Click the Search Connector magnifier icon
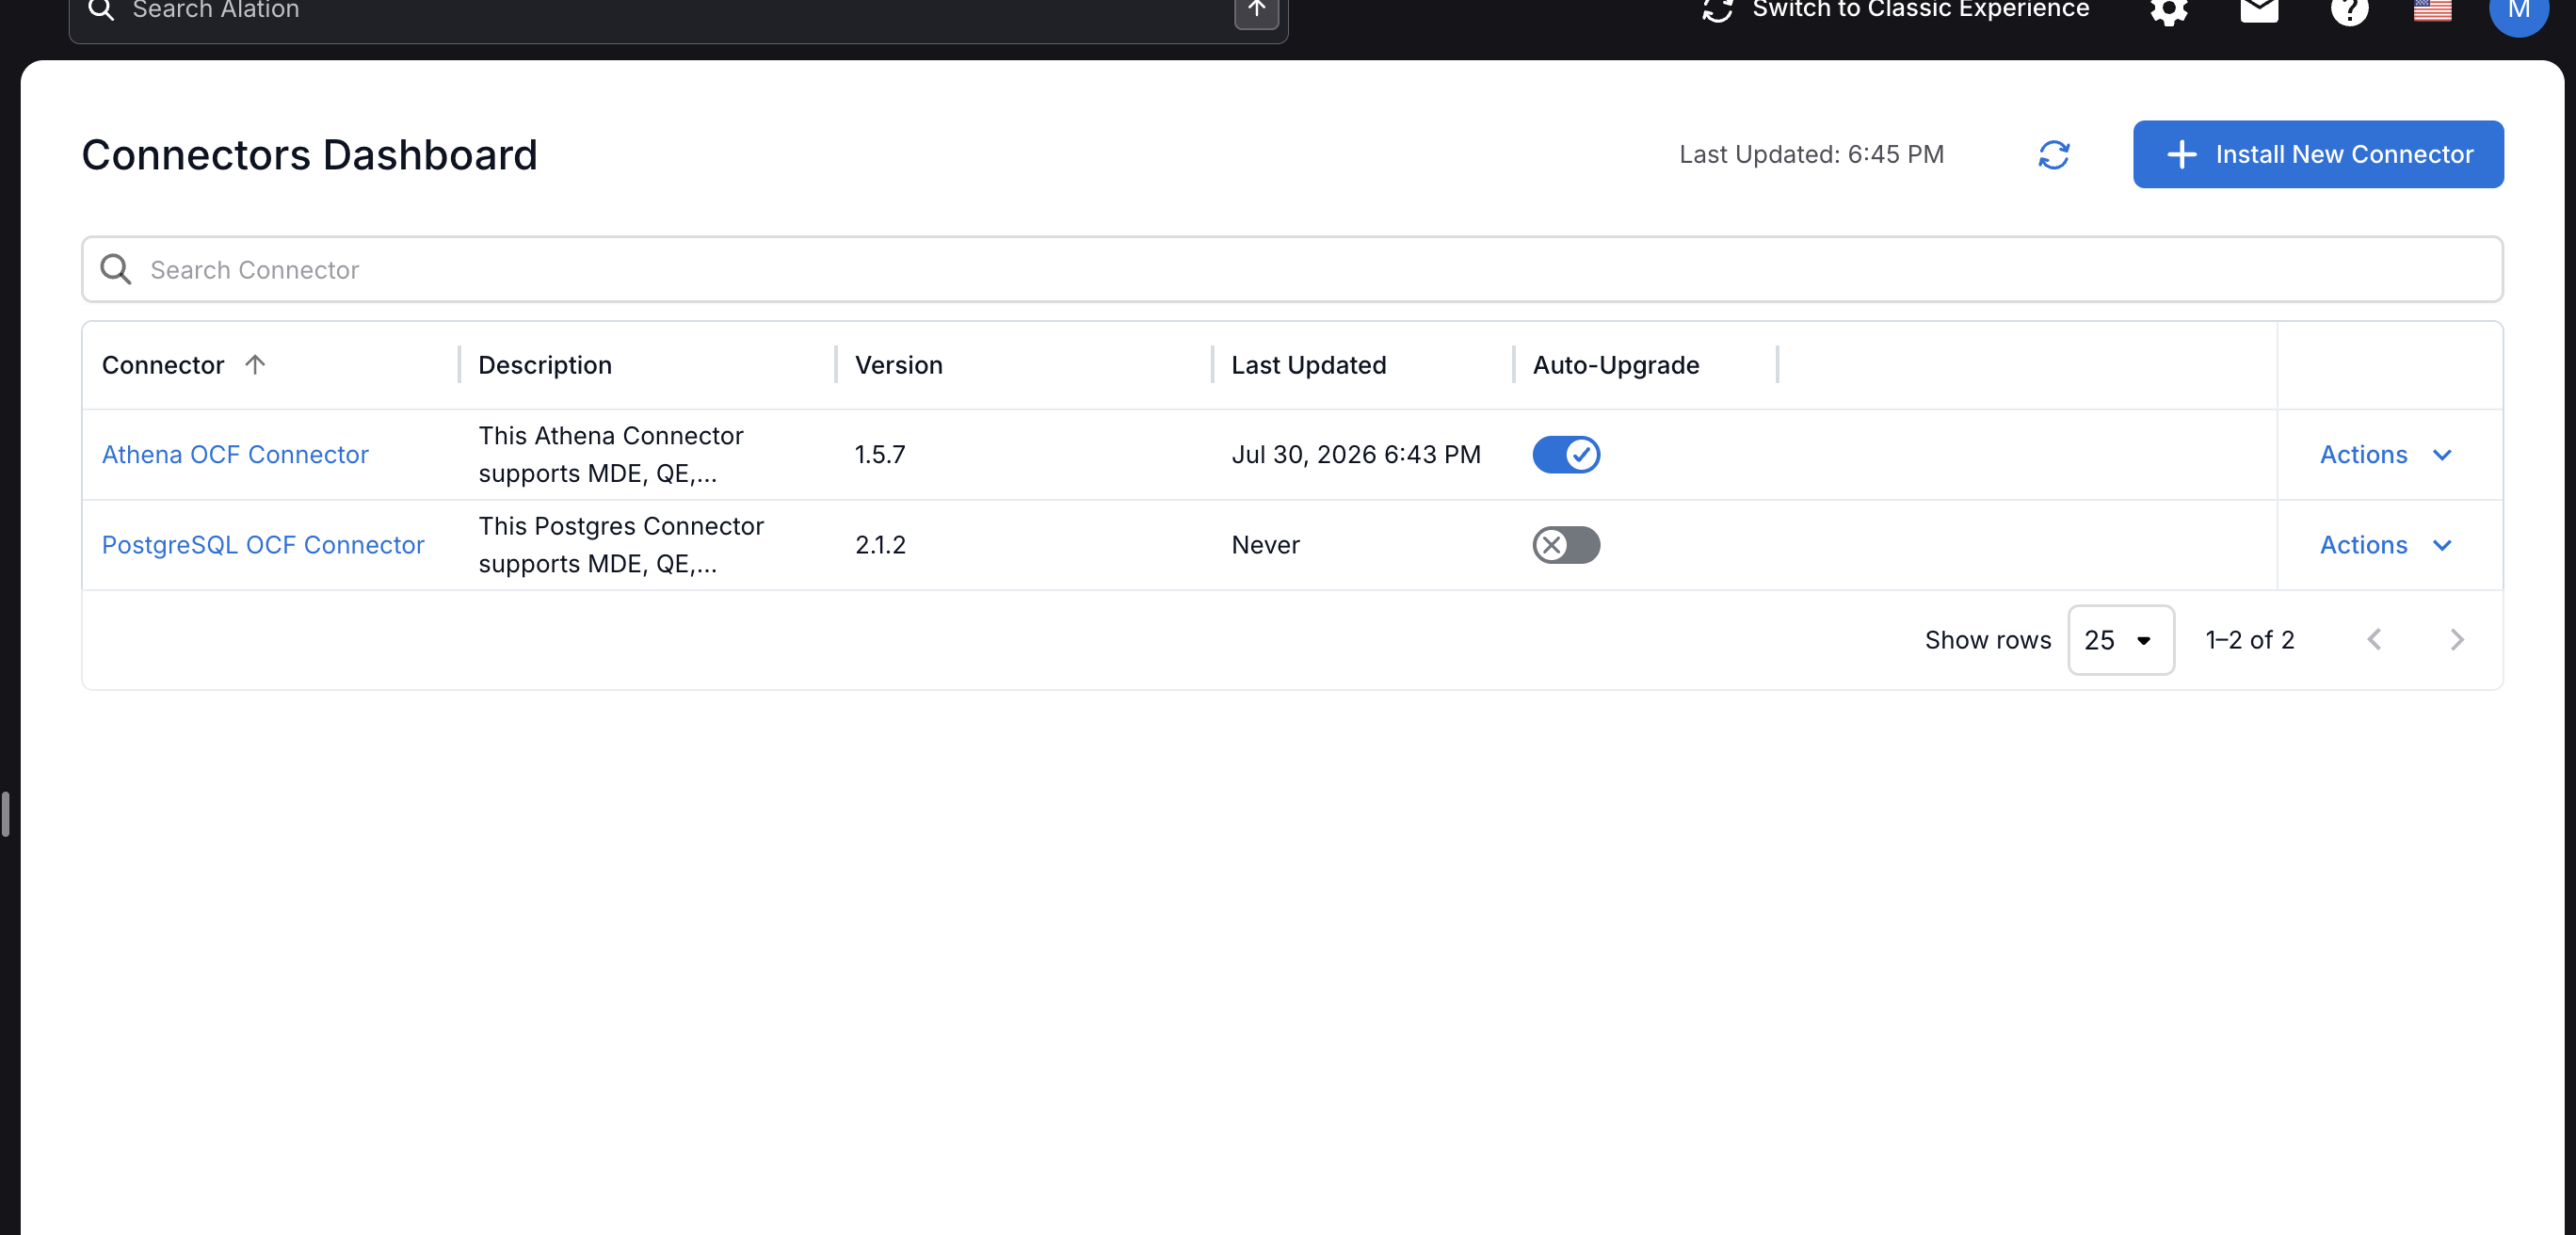 [116, 269]
